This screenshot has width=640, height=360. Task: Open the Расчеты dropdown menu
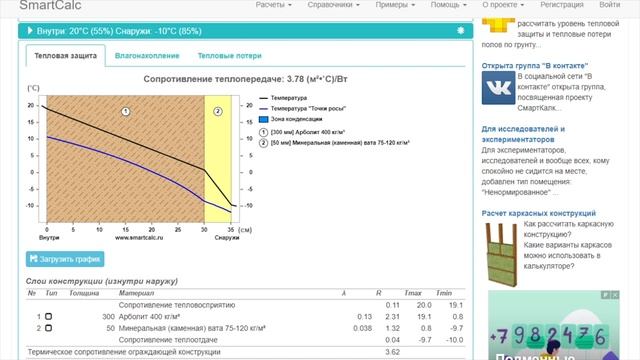tap(273, 5)
